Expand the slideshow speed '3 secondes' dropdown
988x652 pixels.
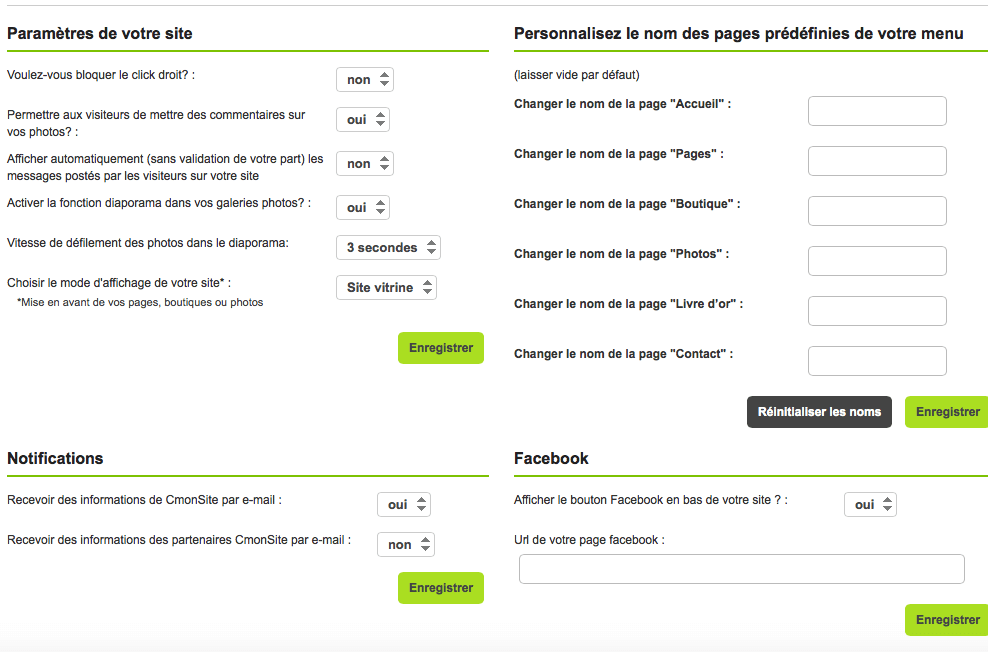(x=388, y=248)
